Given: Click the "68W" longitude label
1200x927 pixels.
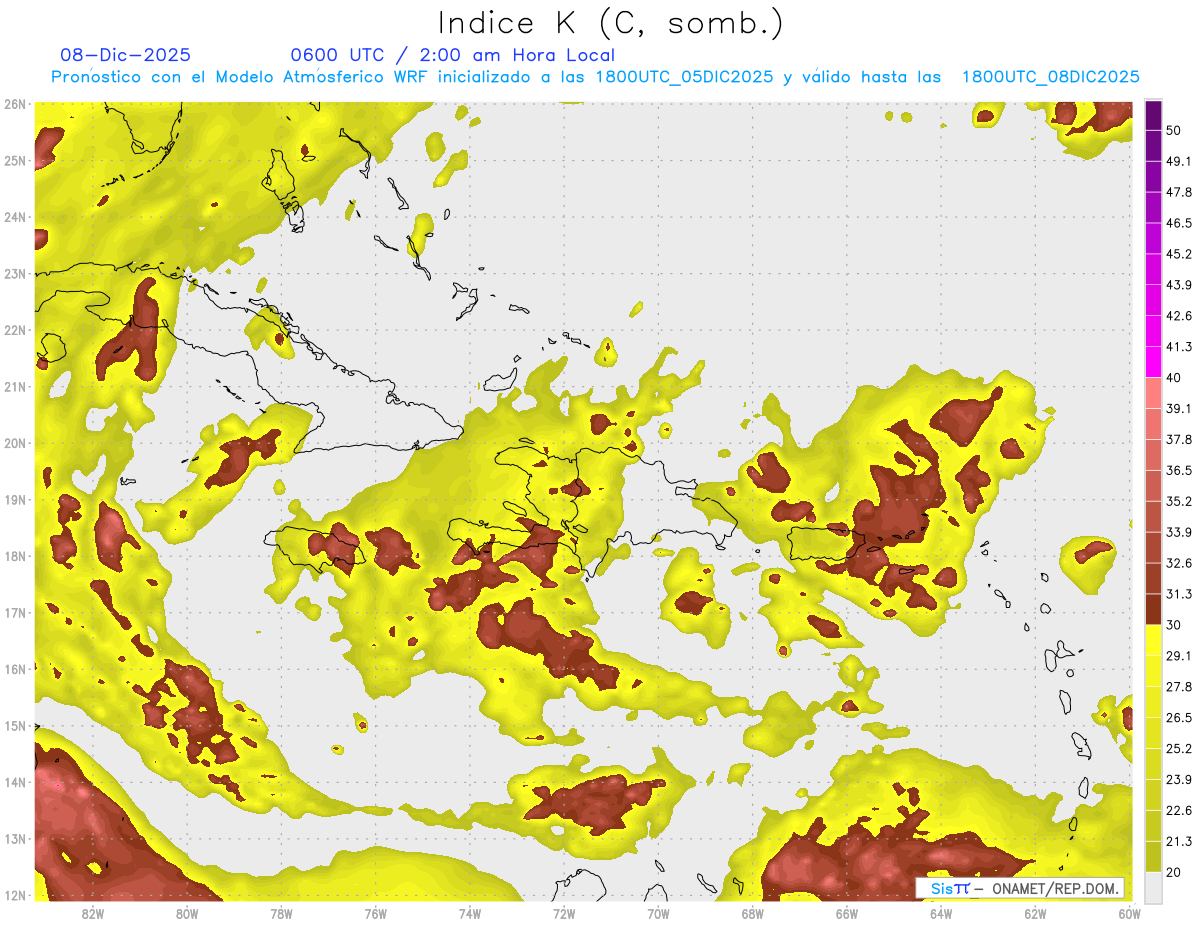Looking at the screenshot, I should [x=752, y=914].
